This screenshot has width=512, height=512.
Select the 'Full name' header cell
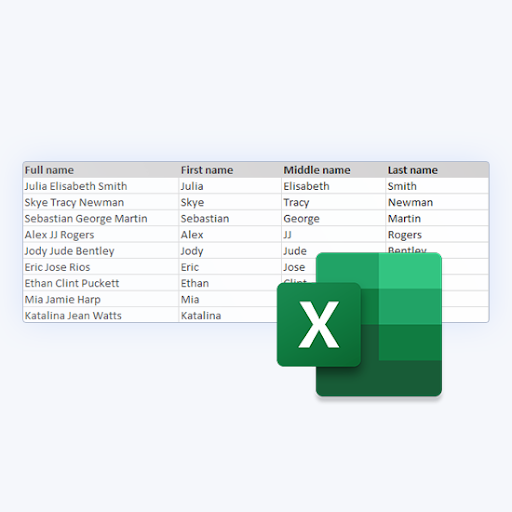coord(101,170)
